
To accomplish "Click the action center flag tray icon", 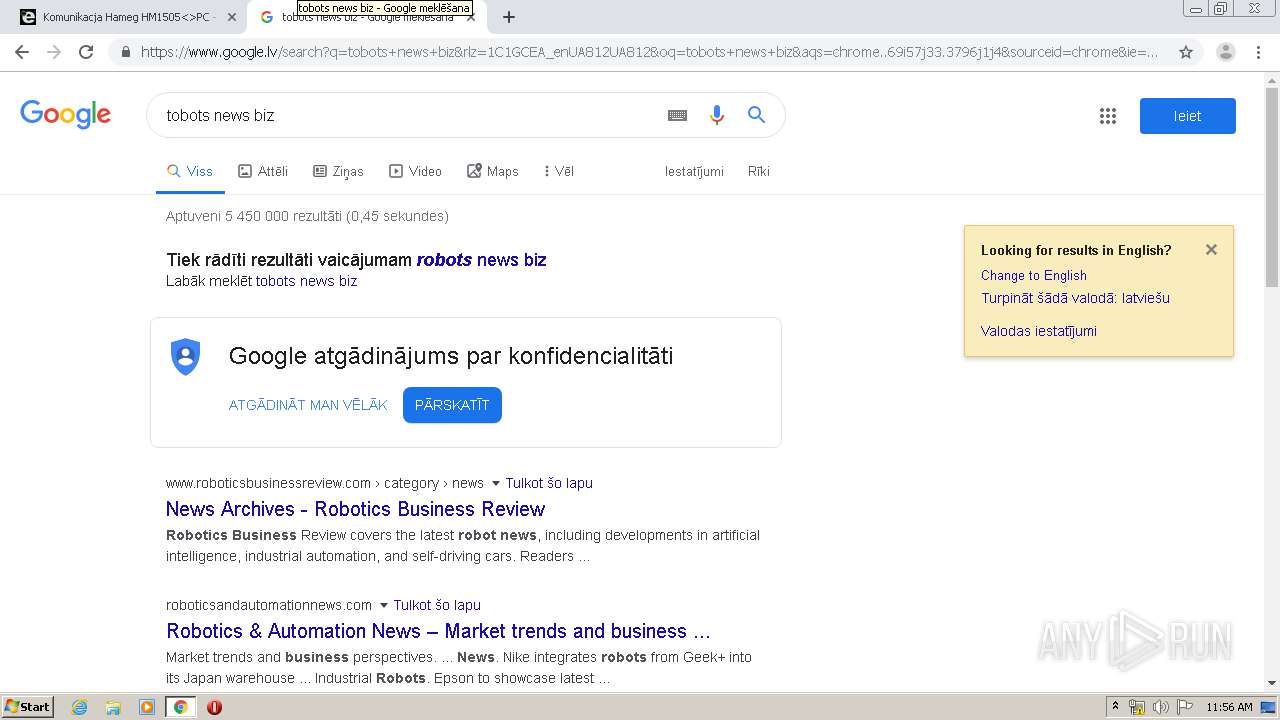I will point(1184,707).
